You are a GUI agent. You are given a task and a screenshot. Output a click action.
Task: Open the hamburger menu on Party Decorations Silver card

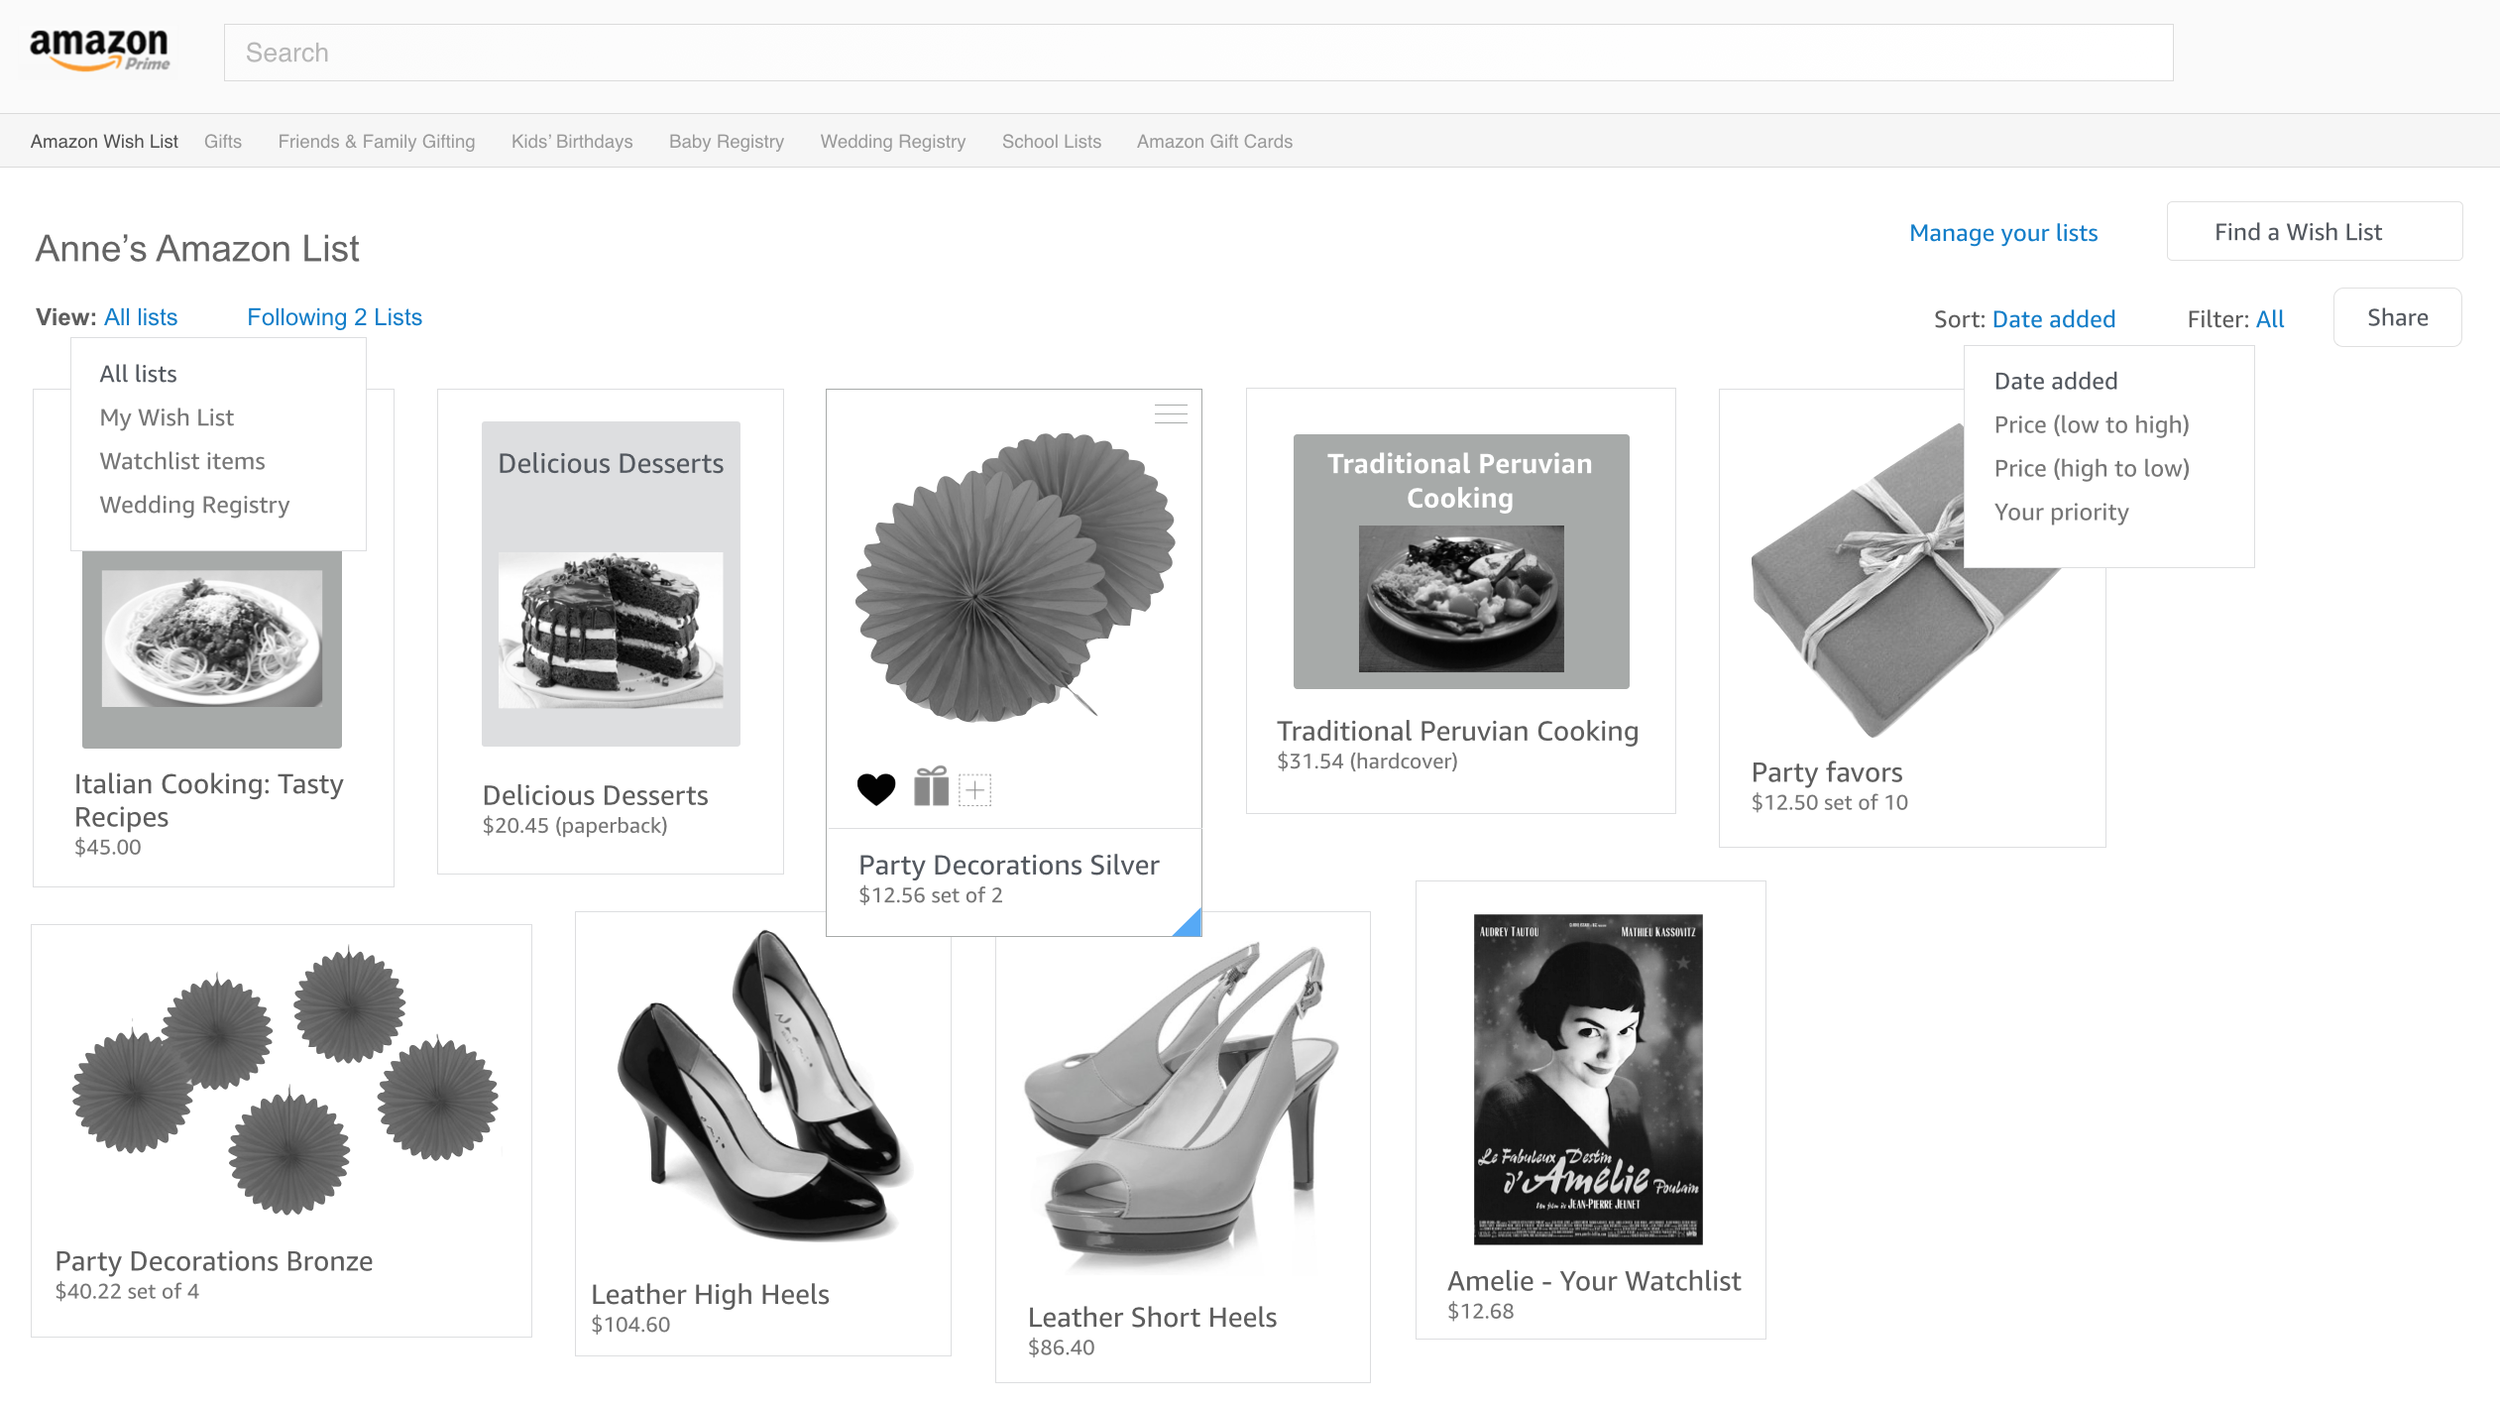1170,414
